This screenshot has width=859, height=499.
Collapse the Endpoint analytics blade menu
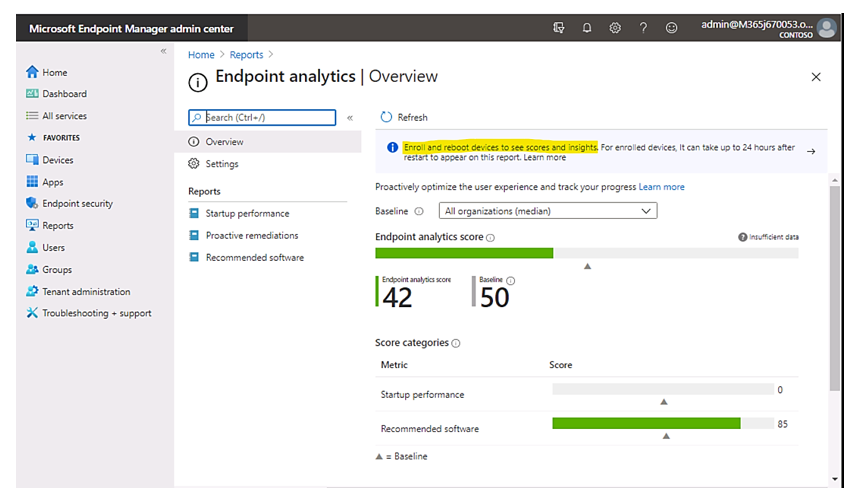350,118
